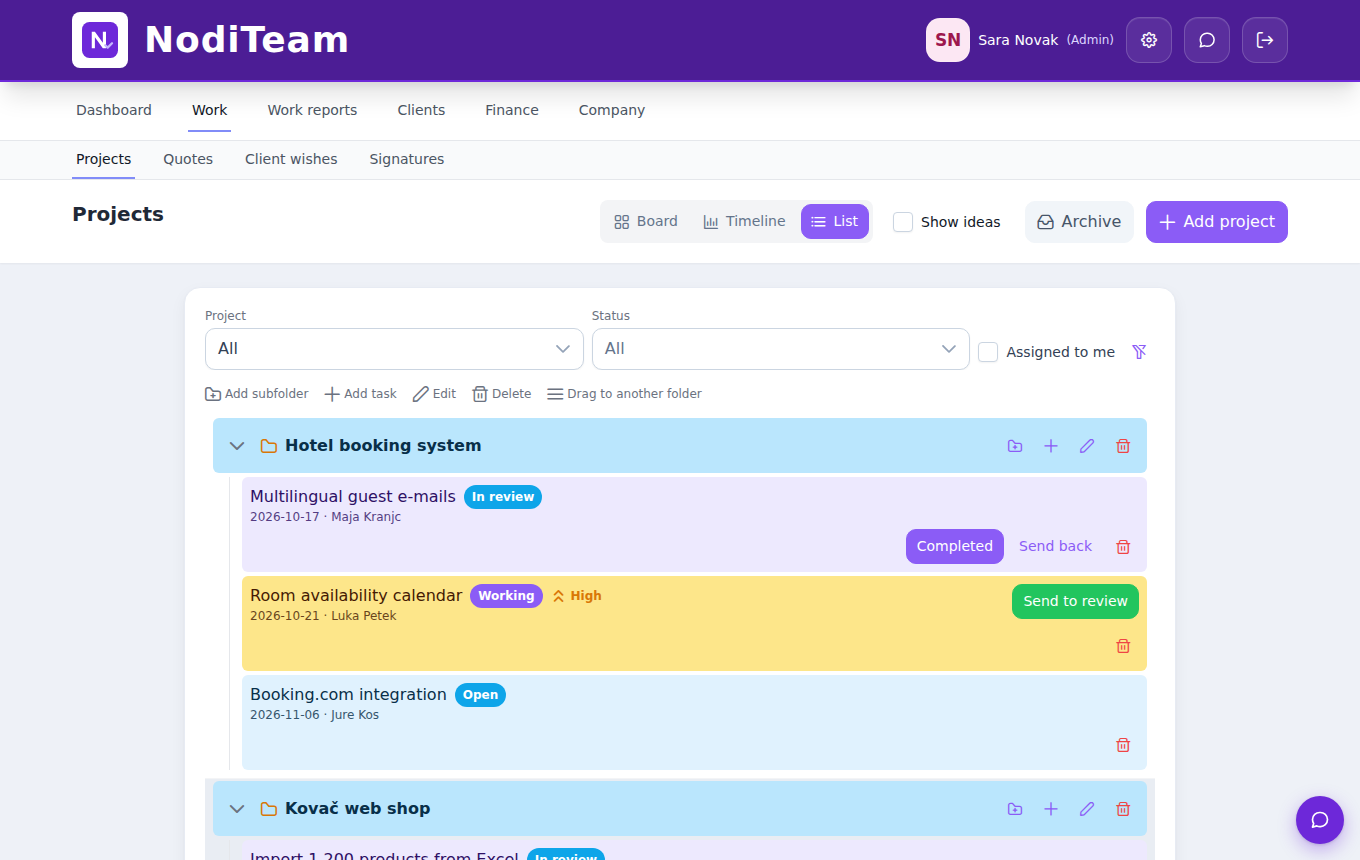Viewport: 1360px width, 860px height.
Task: Click the Add project button
Action: pos(1217,222)
